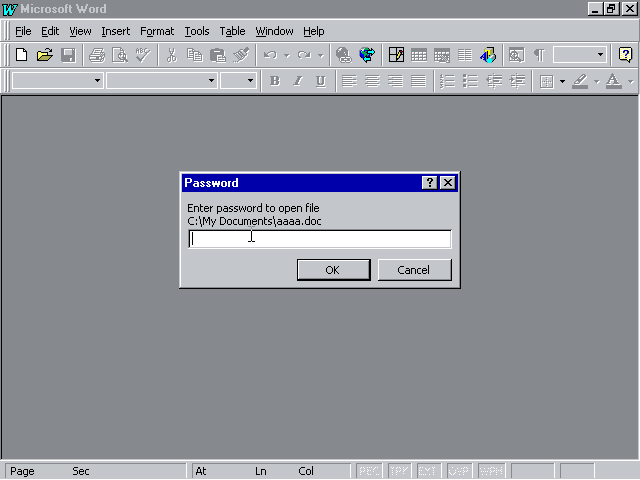Cancel the Password dialog
This screenshot has width=640, height=480.
click(x=414, y=270)
